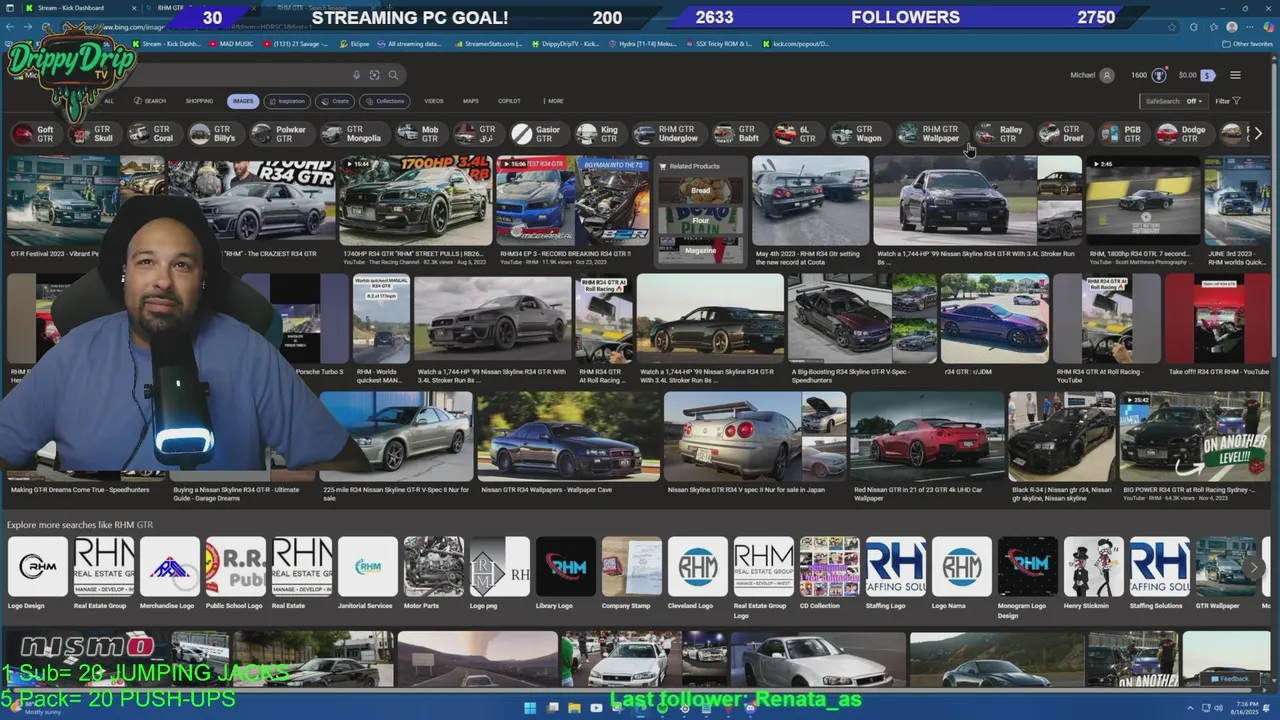Open visual search camera icon
Image resolution: width=1280 pixels, height=720 pixels.
(375, 75)
